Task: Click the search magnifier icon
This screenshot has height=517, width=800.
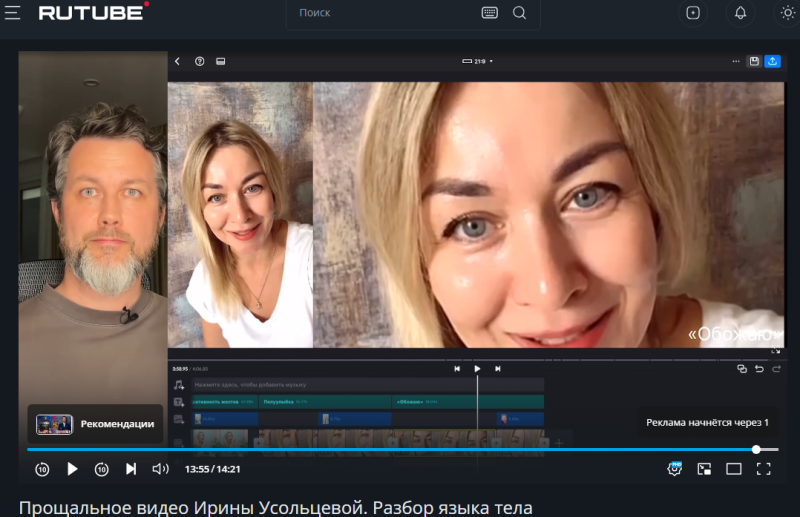Action: click(x=519, y=13)
